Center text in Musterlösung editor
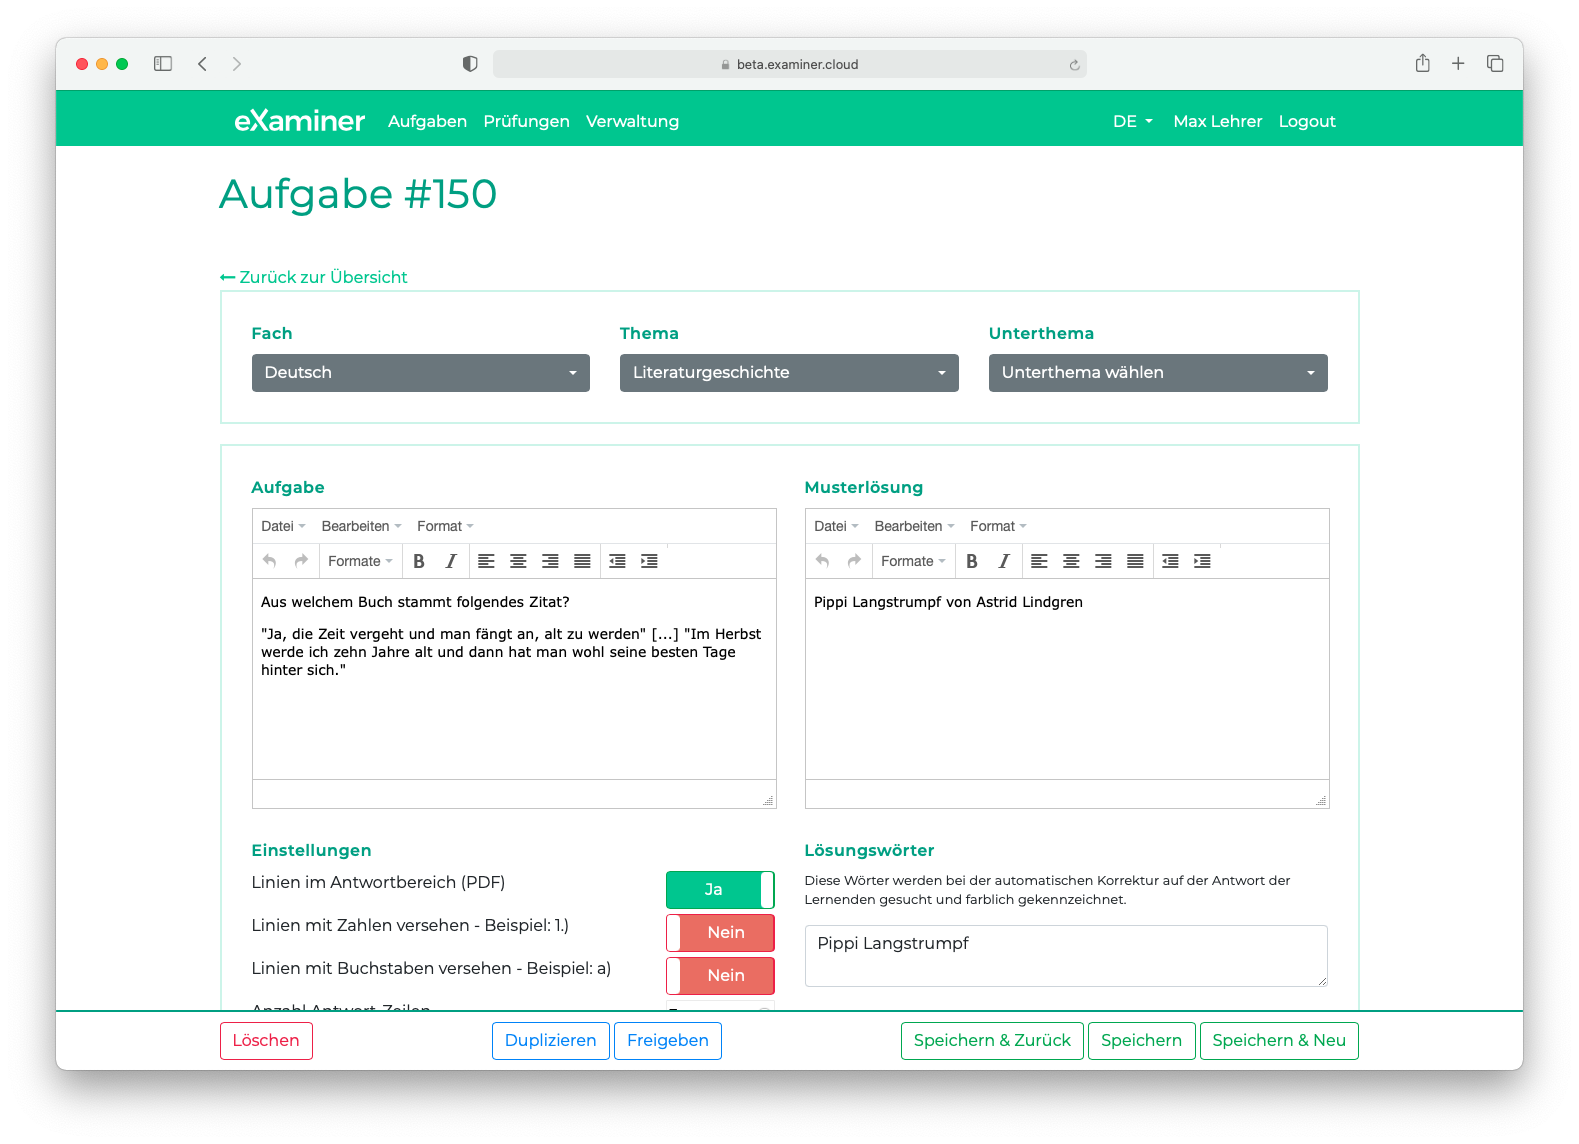Viewport: 1579px width, 1144px height. (x=1071, y=561)
